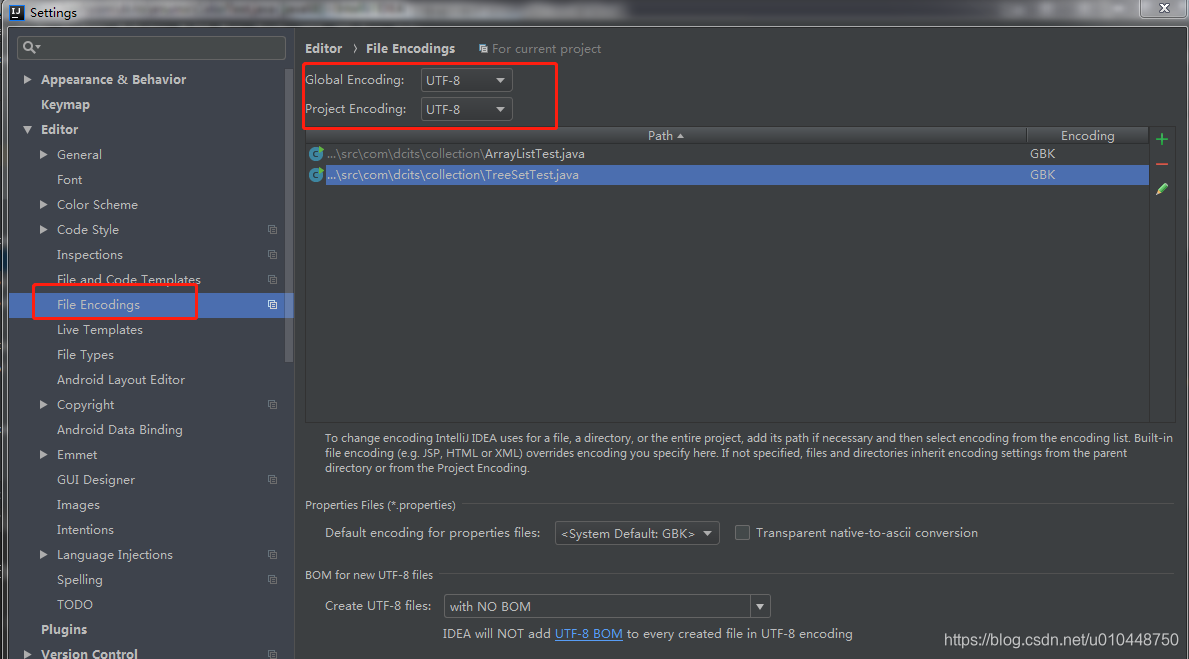The height and width of the screenshot is (659, 1189).
Task: Expand the Language Injections node
Action: coord(43,555)
